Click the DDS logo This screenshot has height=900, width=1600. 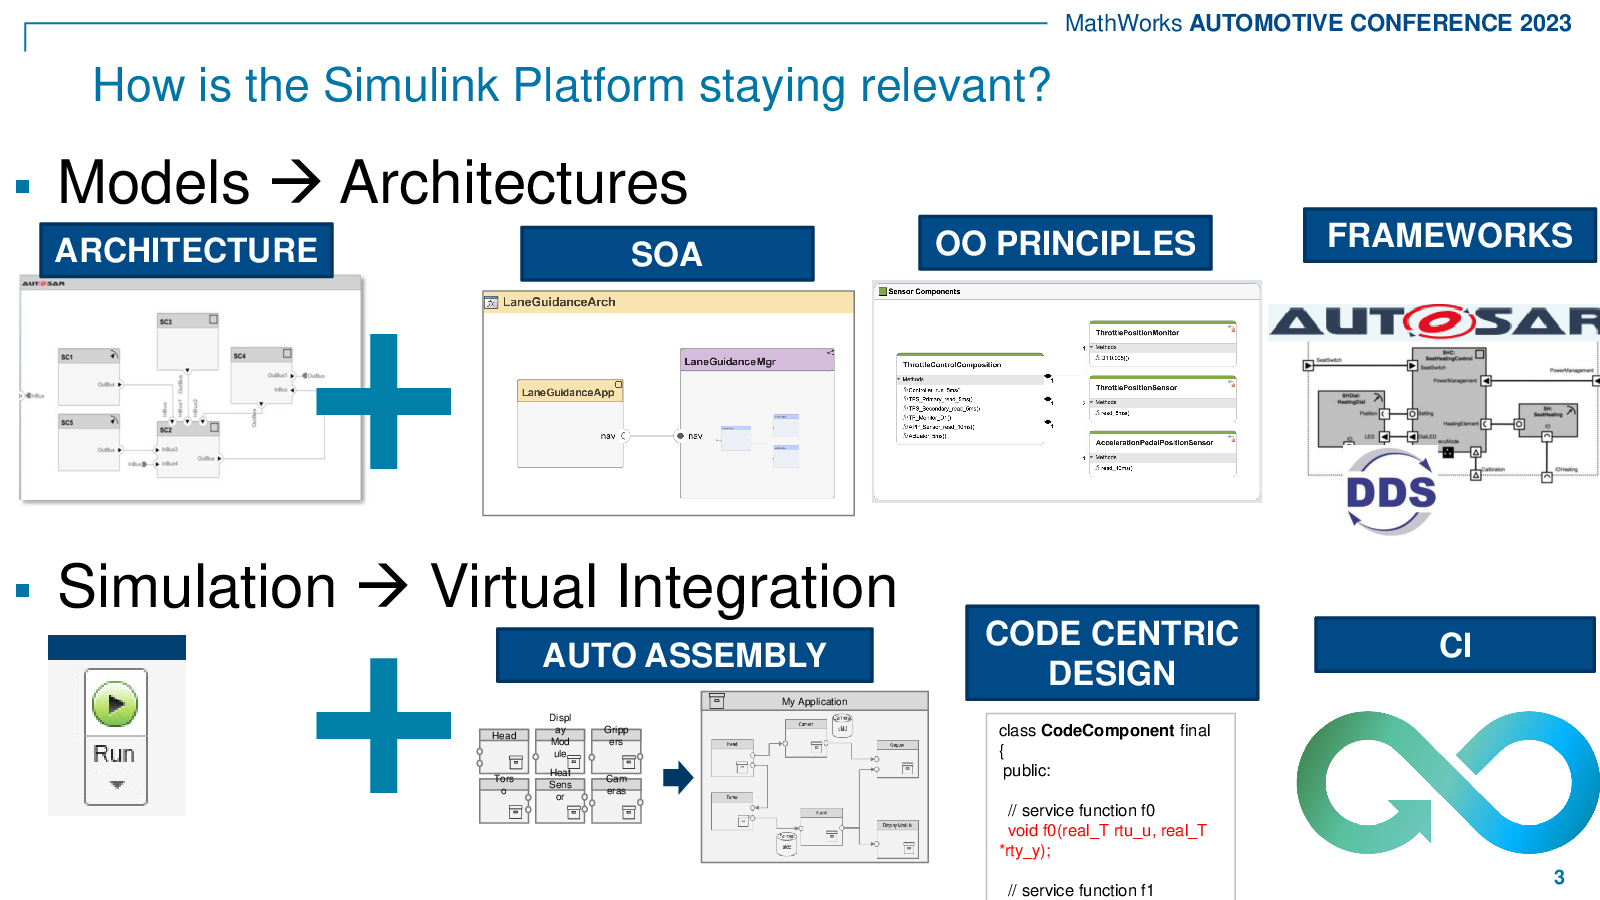(x=1390, y=492)
